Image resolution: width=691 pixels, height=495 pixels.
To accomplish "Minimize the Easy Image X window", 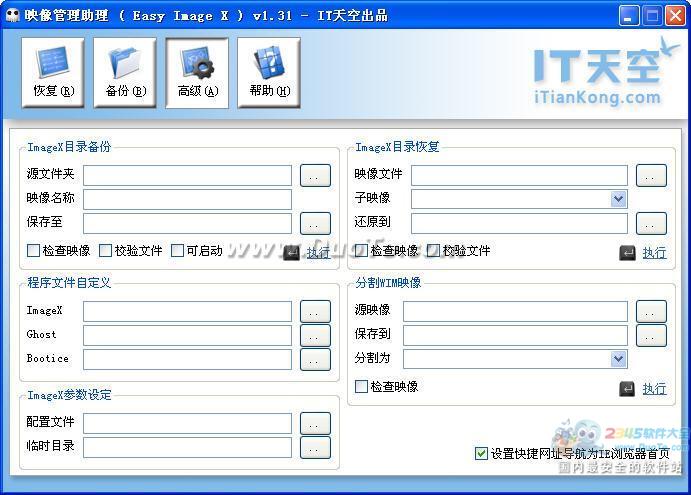I will 629,16.
